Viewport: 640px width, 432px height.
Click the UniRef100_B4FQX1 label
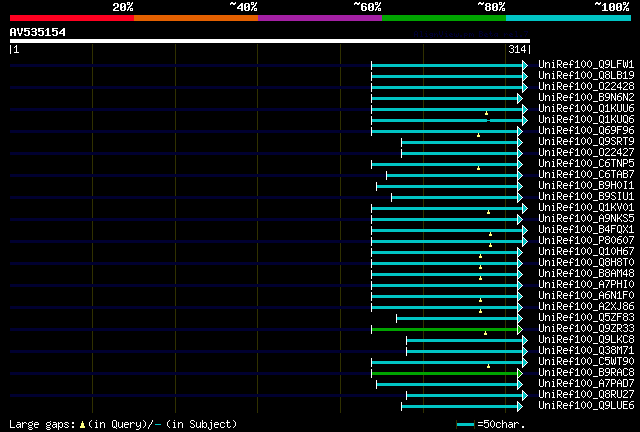tap(586, 229)
